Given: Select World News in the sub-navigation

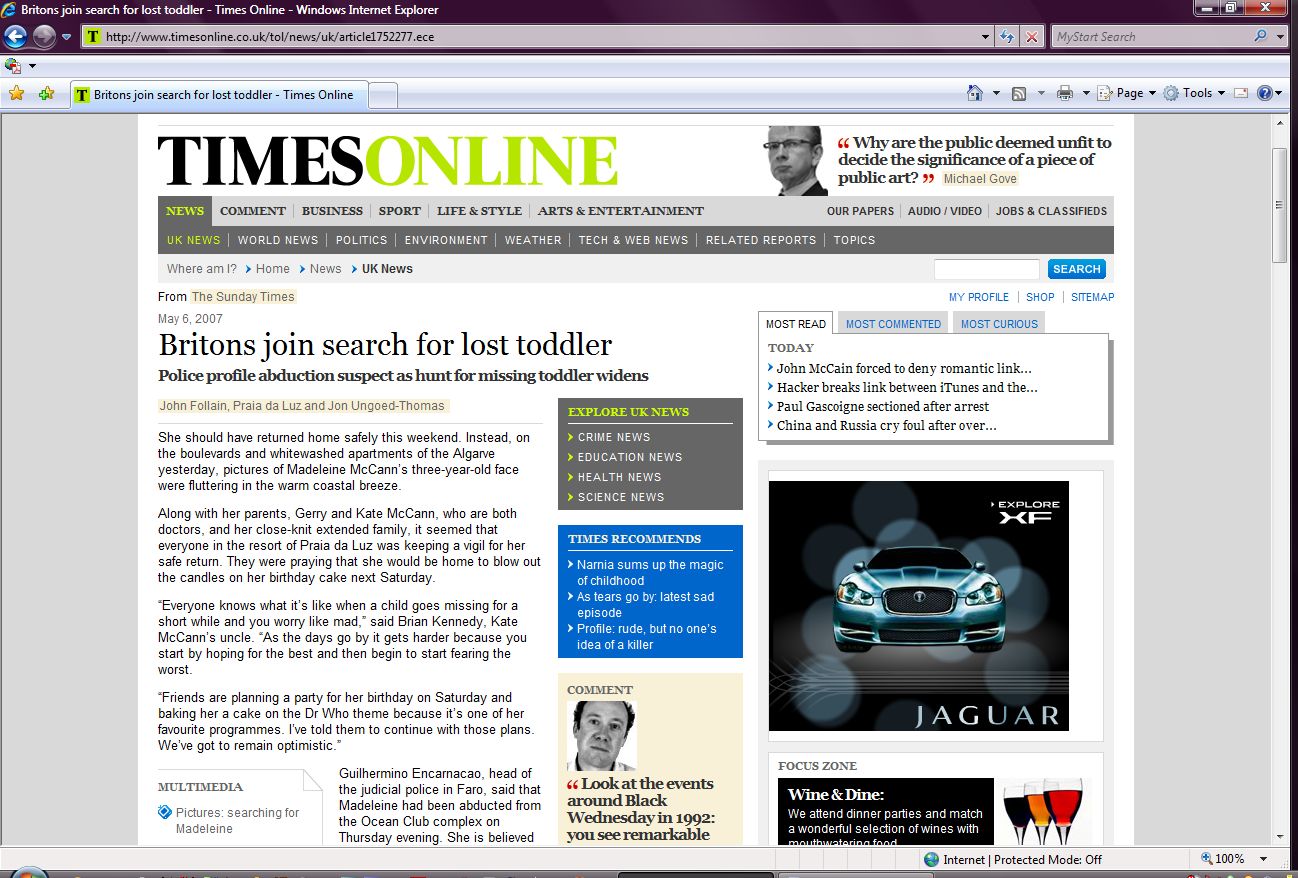Looking at the screenshot, I should (x=278, y=240).
